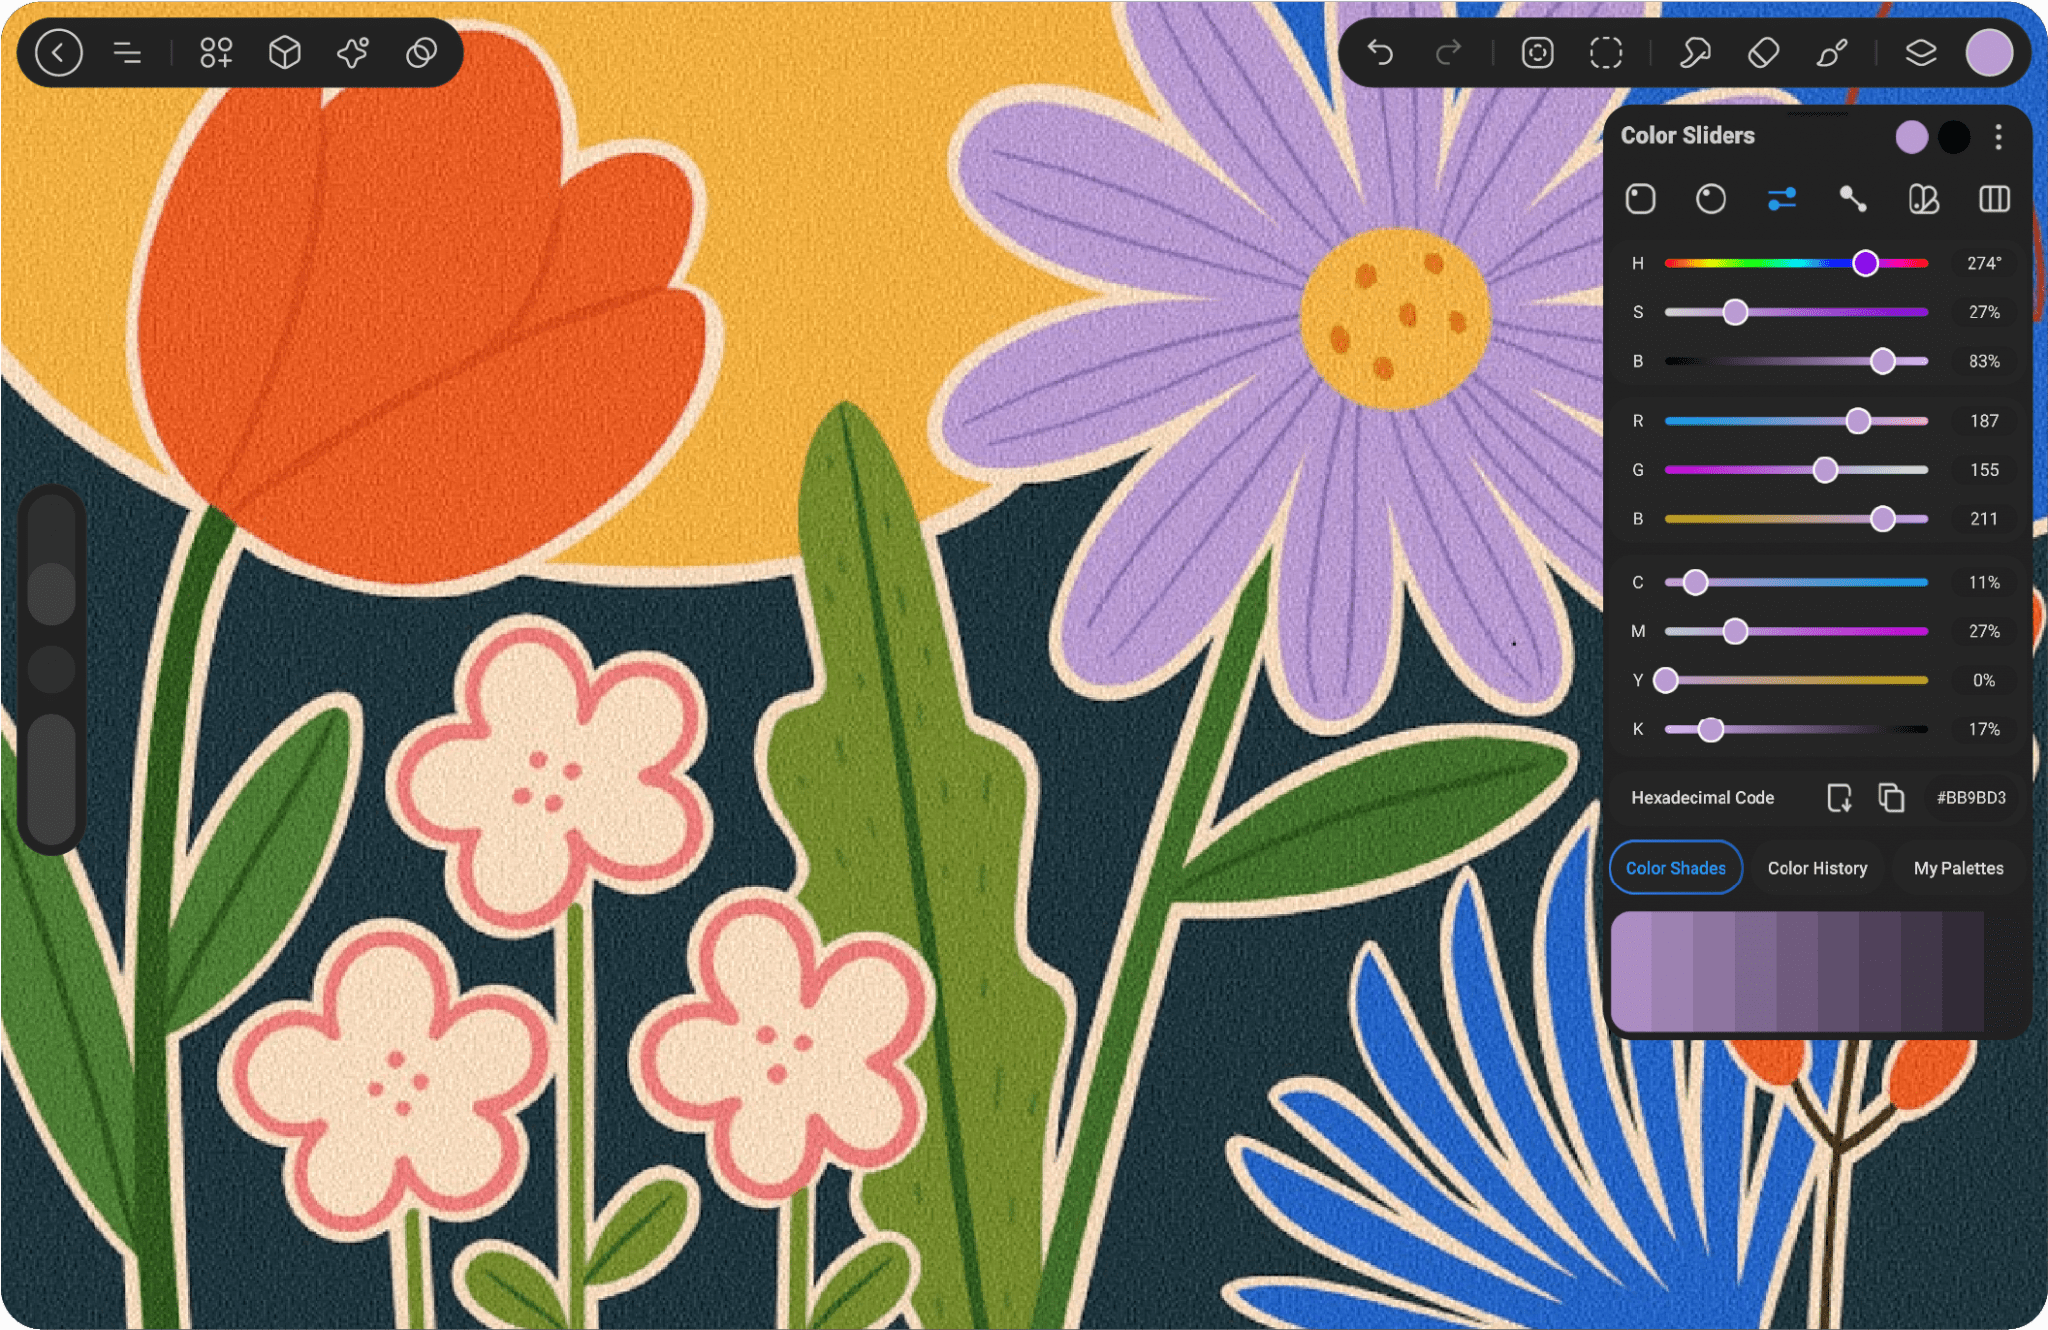Open the marquee selection tool
The height and width of the screenshot is (1330, 2048).
pos(1605,52)
